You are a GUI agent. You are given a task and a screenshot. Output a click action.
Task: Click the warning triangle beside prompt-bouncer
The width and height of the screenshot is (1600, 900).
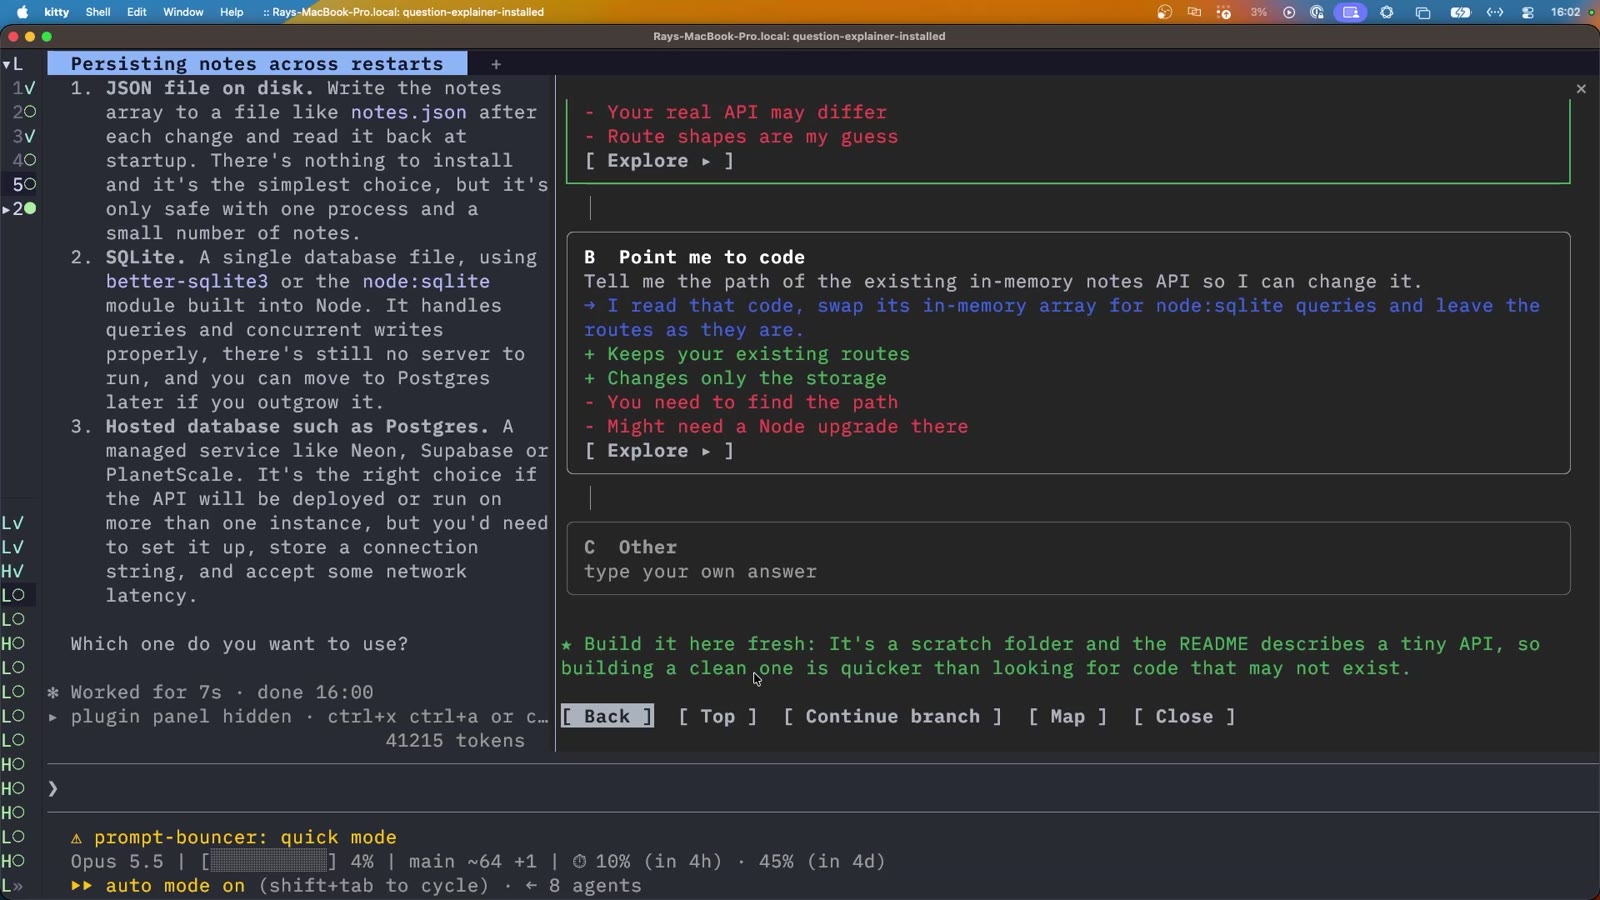[76, 838]
